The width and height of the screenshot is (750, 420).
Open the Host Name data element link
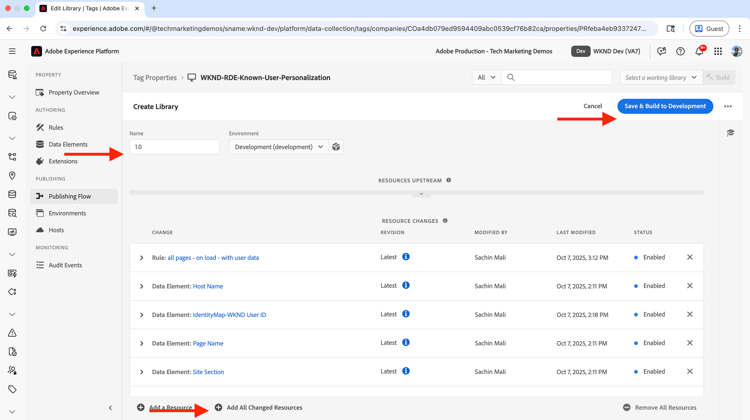208,287
